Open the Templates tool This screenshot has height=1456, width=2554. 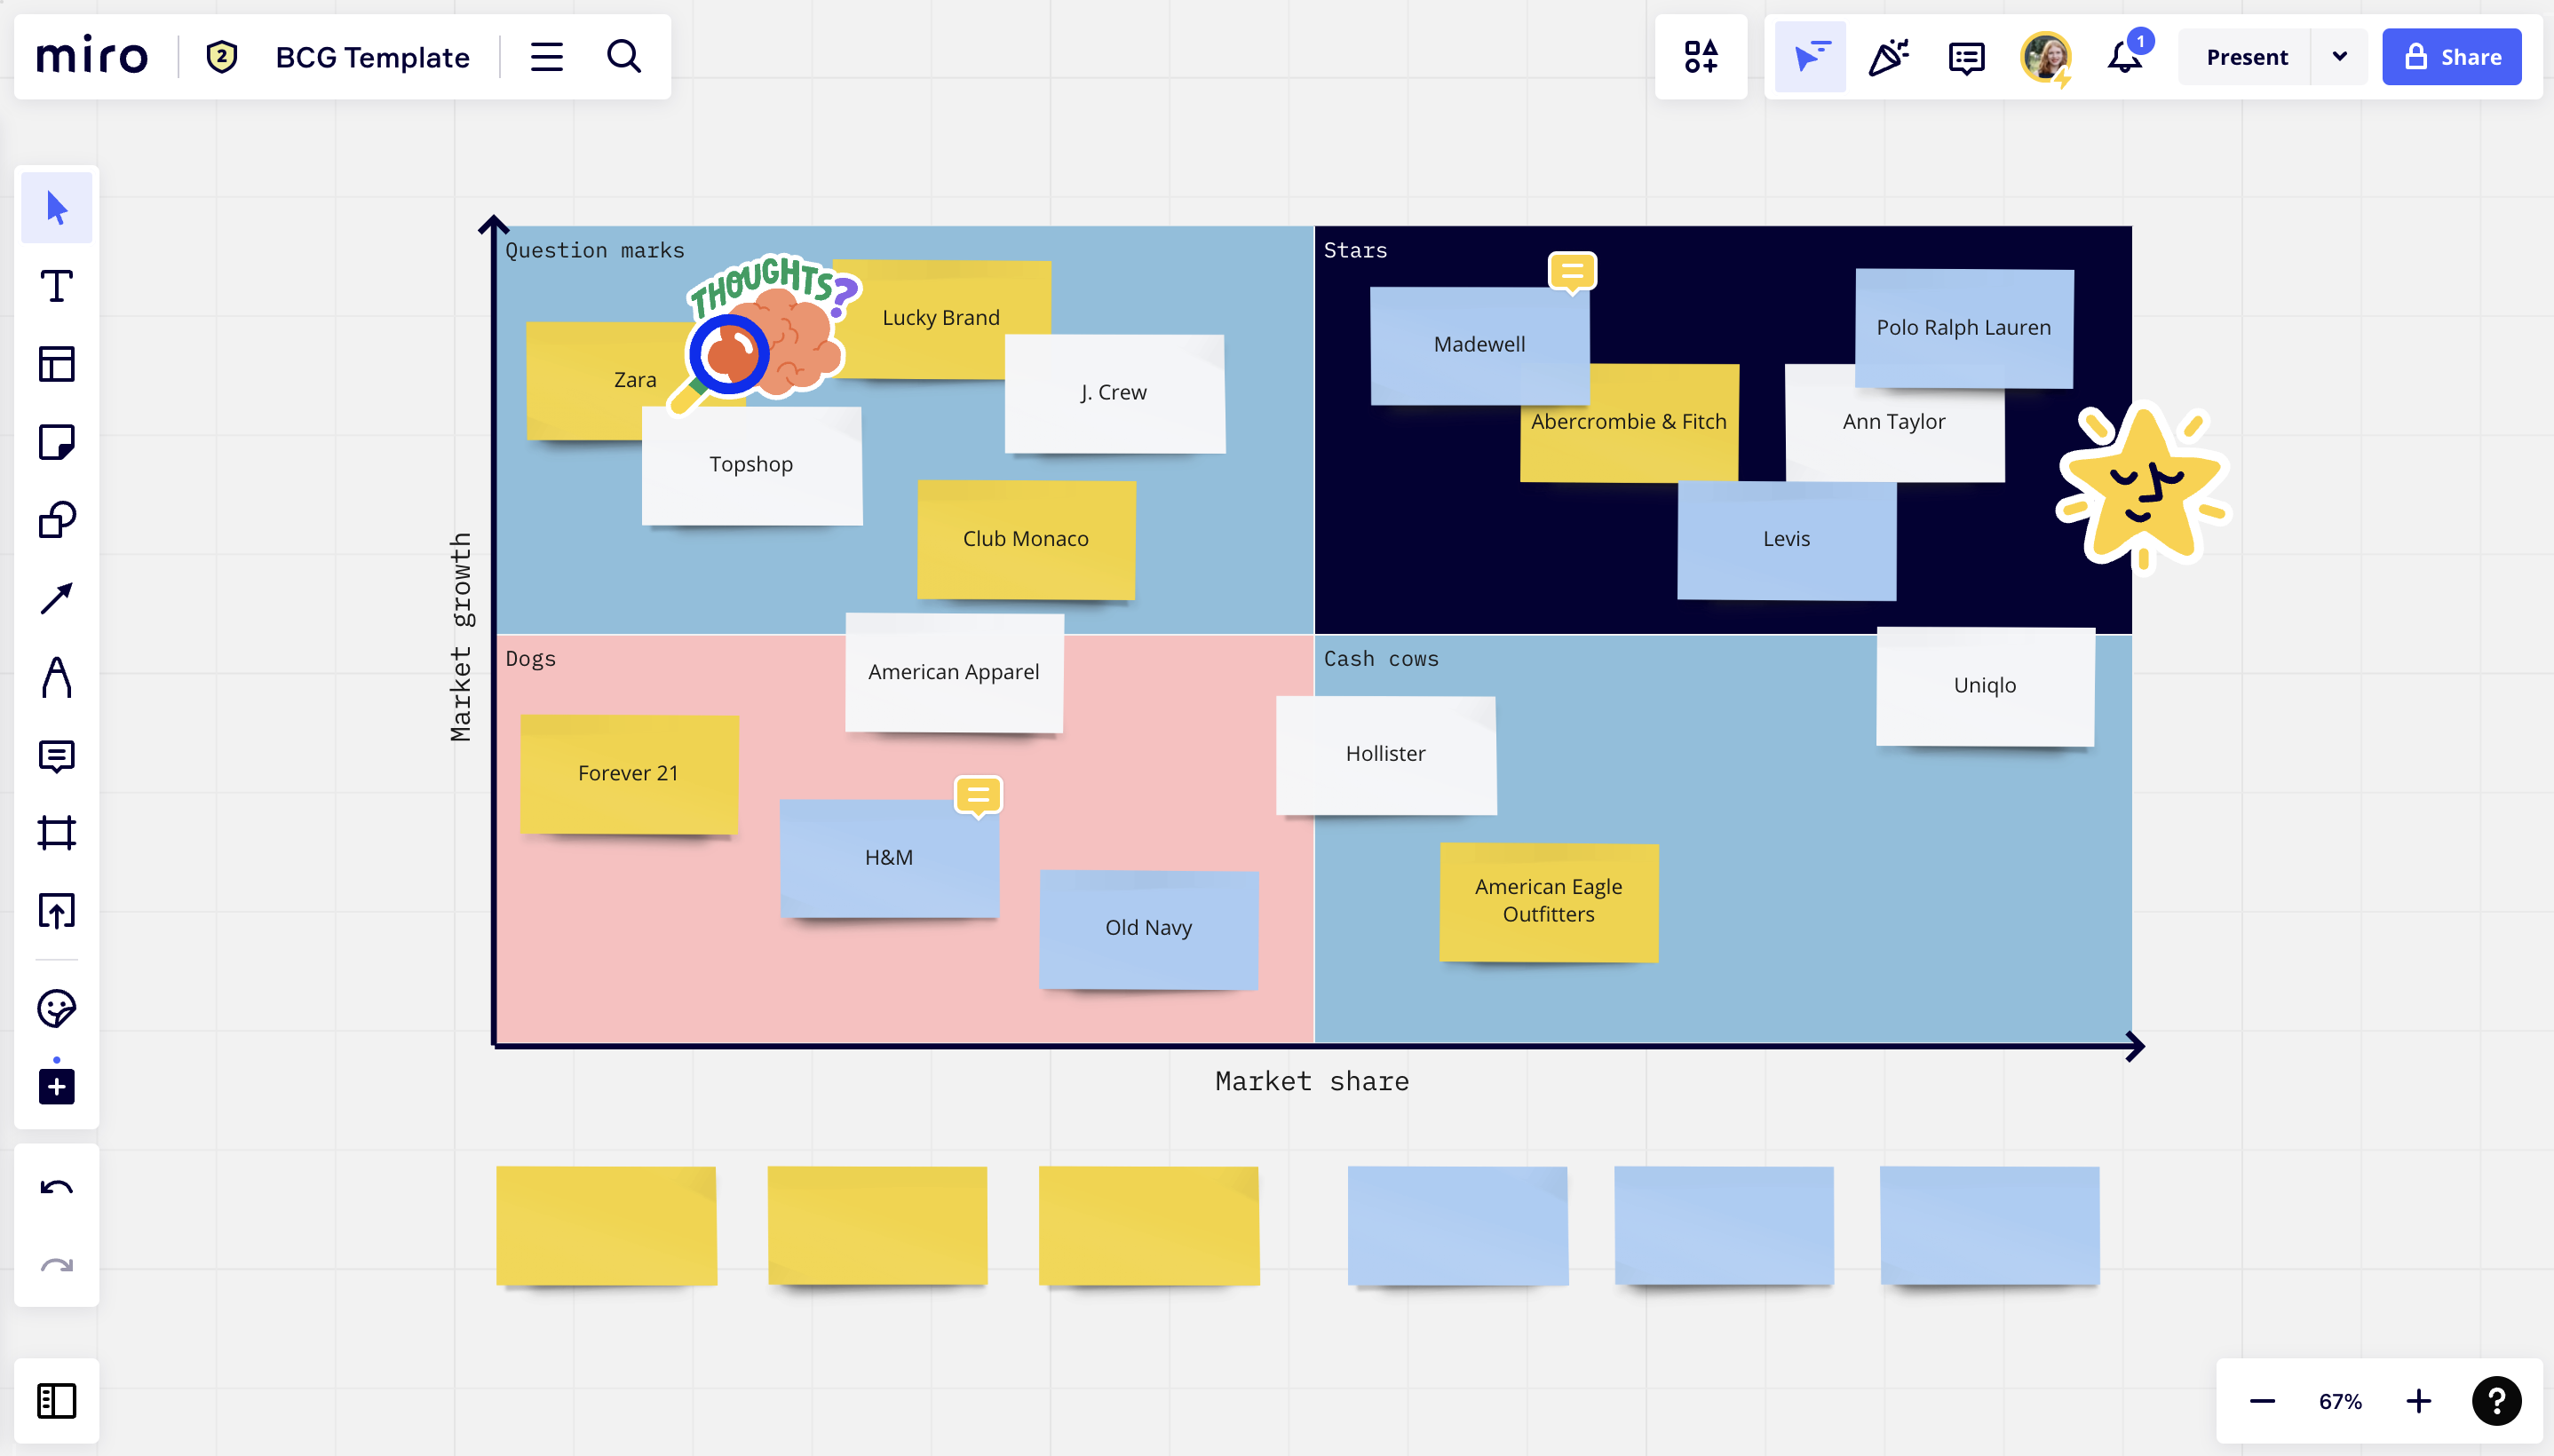(x=57, y=364)
